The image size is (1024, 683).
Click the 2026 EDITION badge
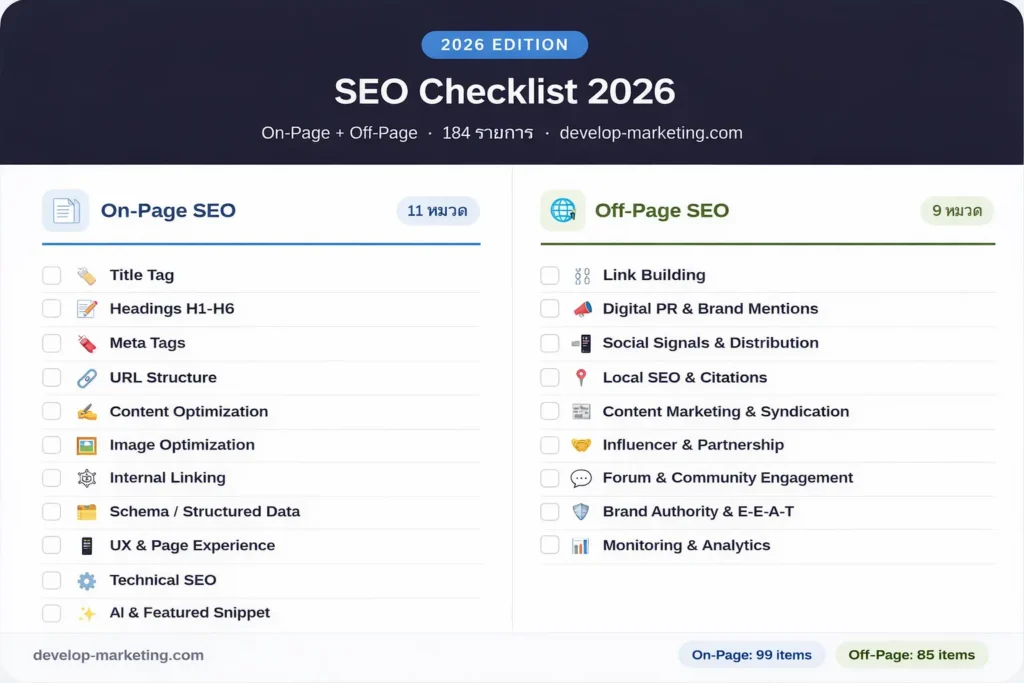(504, 44)
